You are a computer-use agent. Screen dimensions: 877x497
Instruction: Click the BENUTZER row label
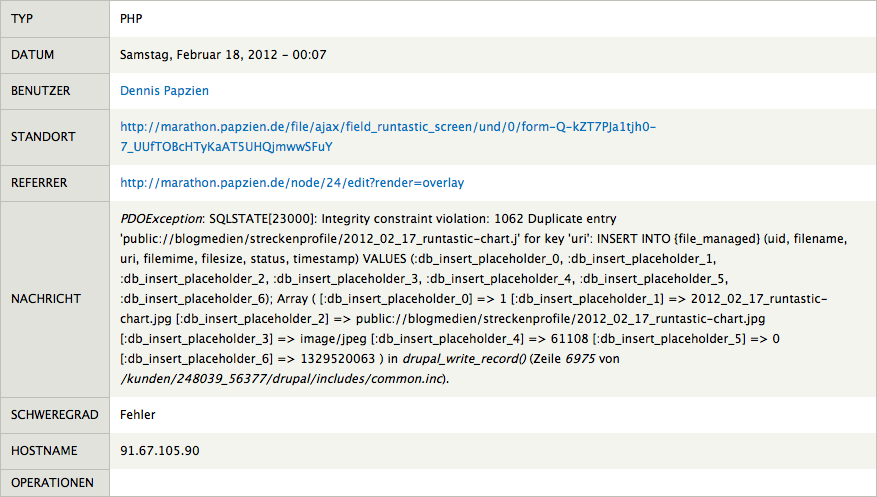pyautogui.click(x=41, y=91)
